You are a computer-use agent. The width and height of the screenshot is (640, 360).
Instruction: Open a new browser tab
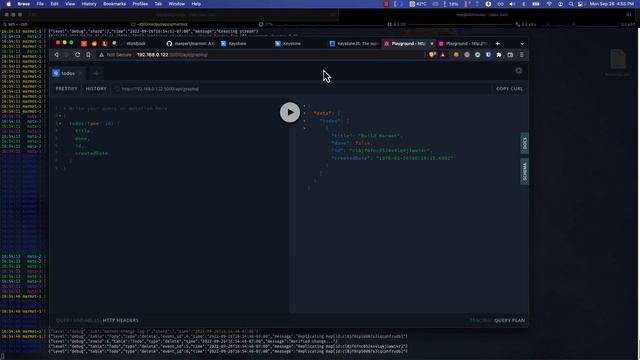pos(498,44)
